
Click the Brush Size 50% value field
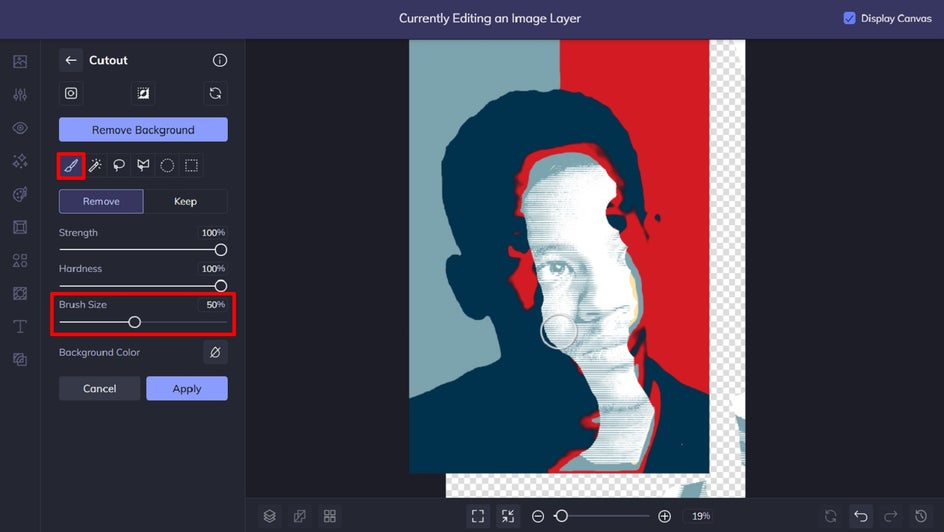pos(213,305)
